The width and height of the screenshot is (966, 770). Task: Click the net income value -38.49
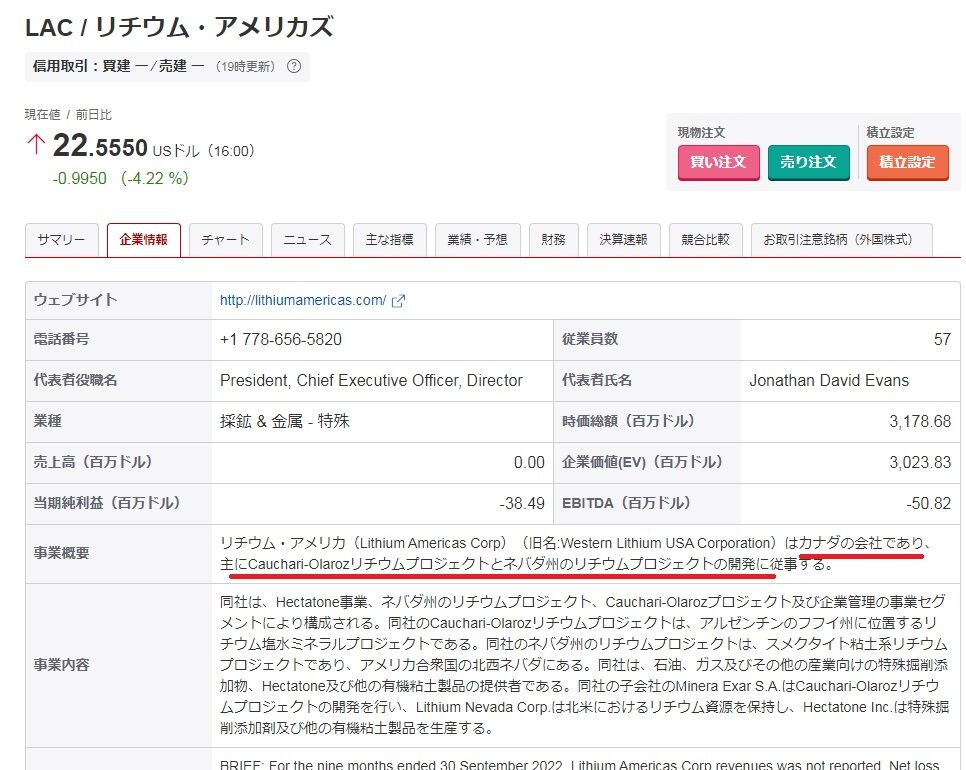[x=522, y=503]
